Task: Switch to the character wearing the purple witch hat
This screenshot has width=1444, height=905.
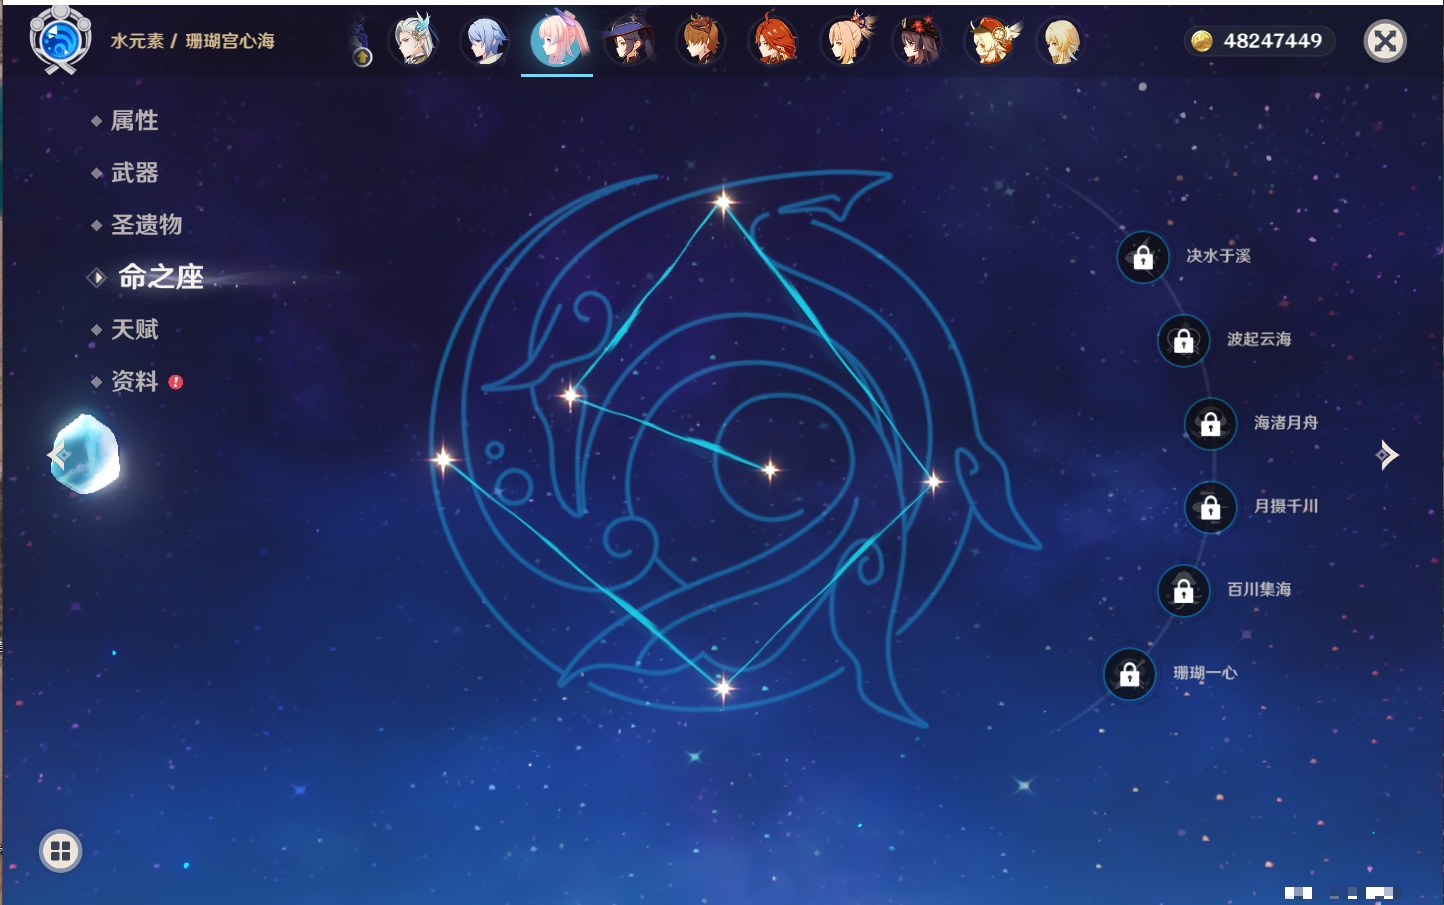Action: 629,41
